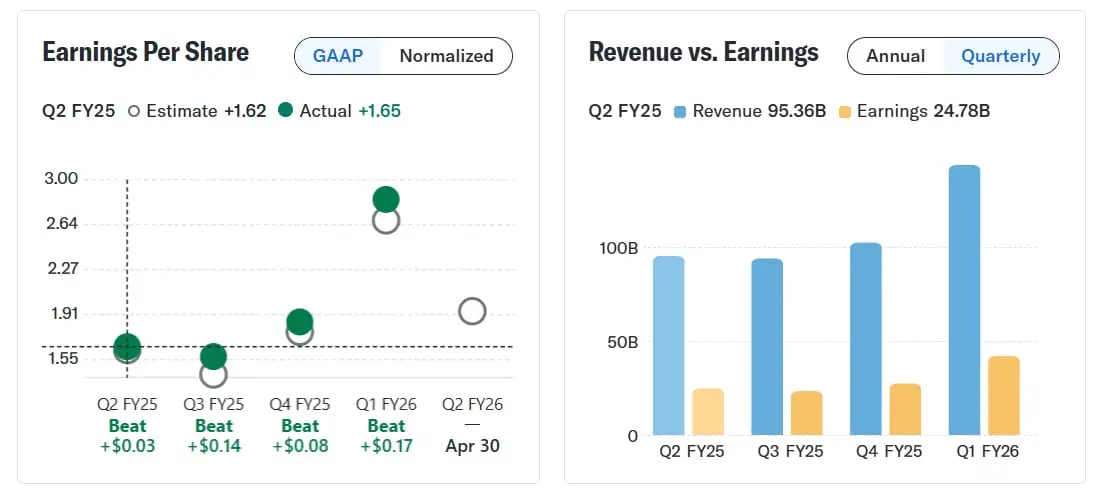Click the blue Revenue legend swatch
Screen dimensions: 1096x493
(680, 111)
